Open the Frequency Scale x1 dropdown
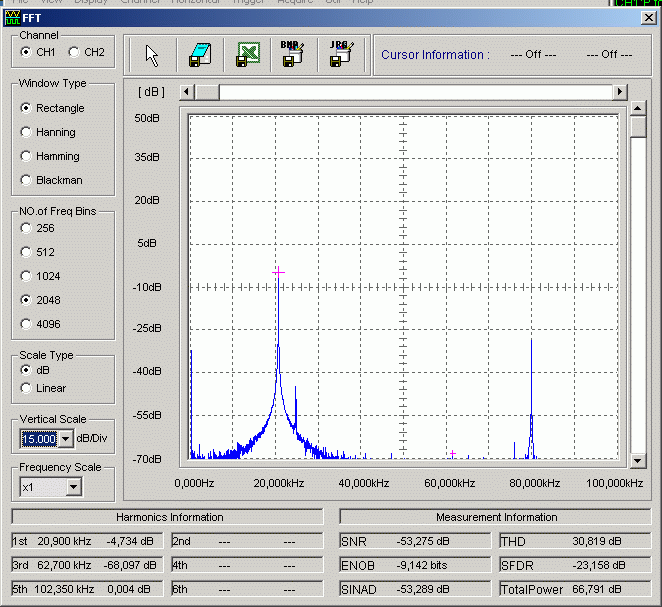The height and width of the screenshot is (607, 662). 73,487
